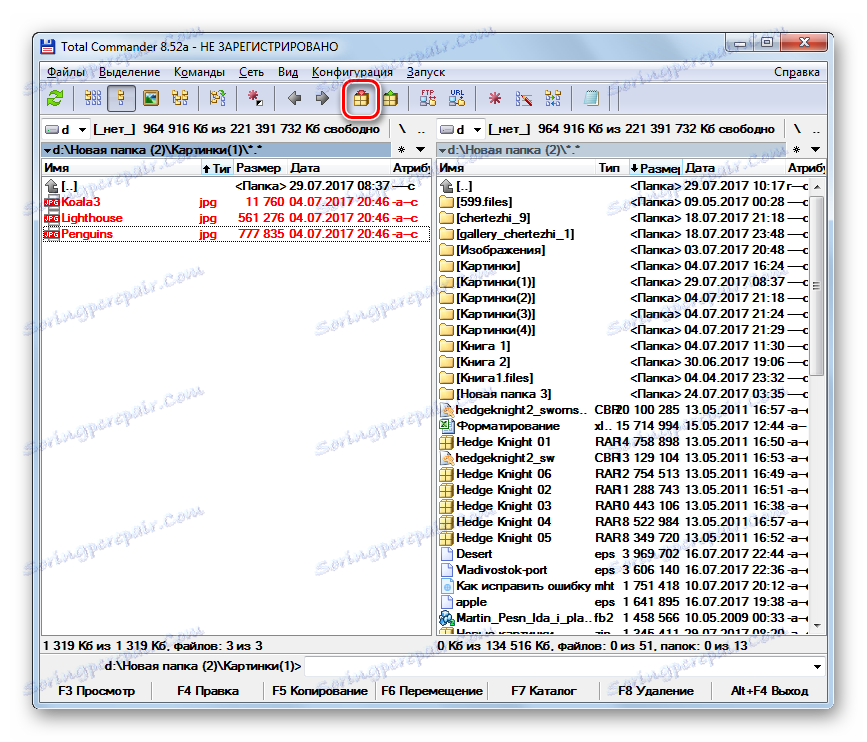Open new URL connection icon
The image size is (867, 742).
457,98
